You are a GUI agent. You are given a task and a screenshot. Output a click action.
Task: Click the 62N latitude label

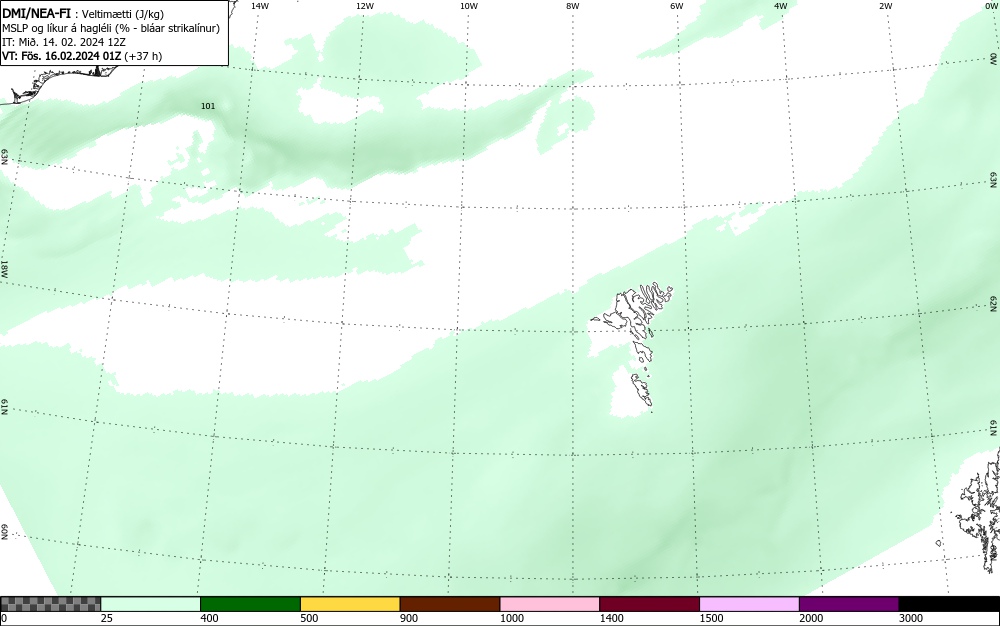994,303
